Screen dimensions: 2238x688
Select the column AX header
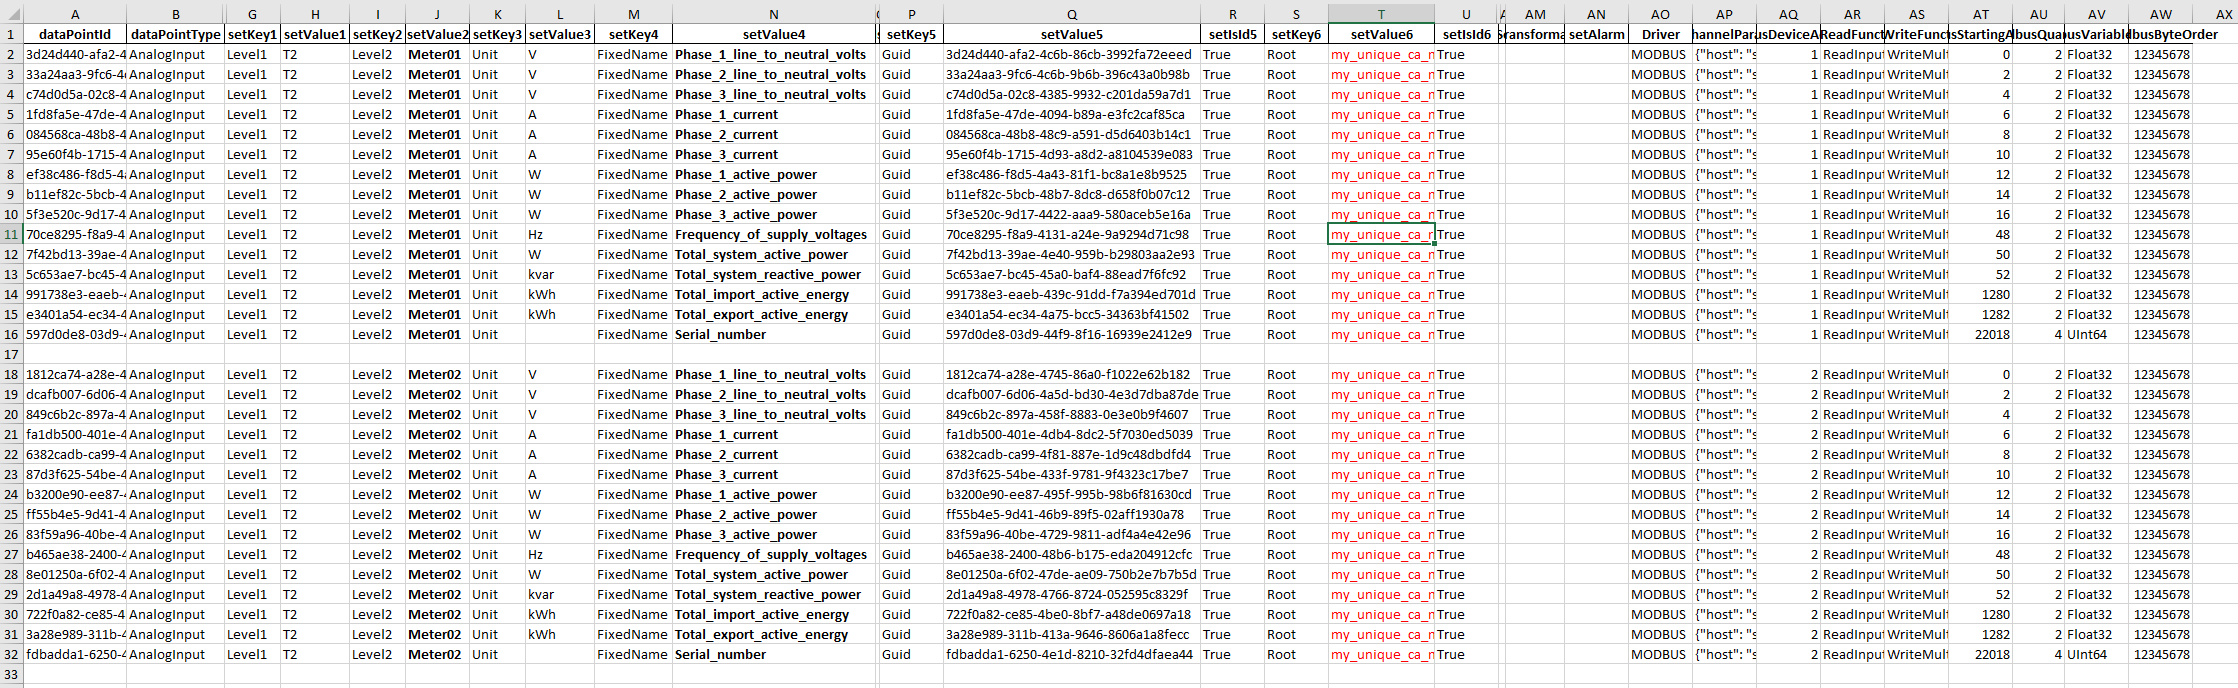coord(2215,14)
